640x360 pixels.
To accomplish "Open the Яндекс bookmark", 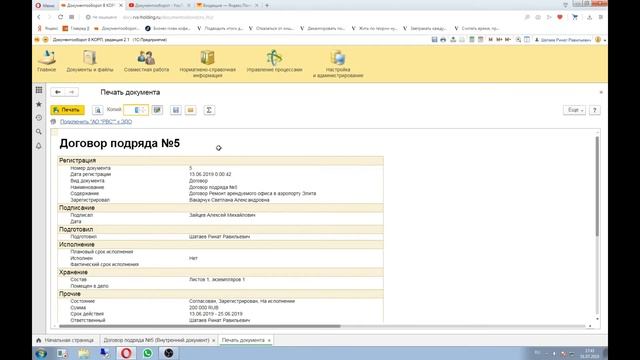I will [x=47, y=29].
